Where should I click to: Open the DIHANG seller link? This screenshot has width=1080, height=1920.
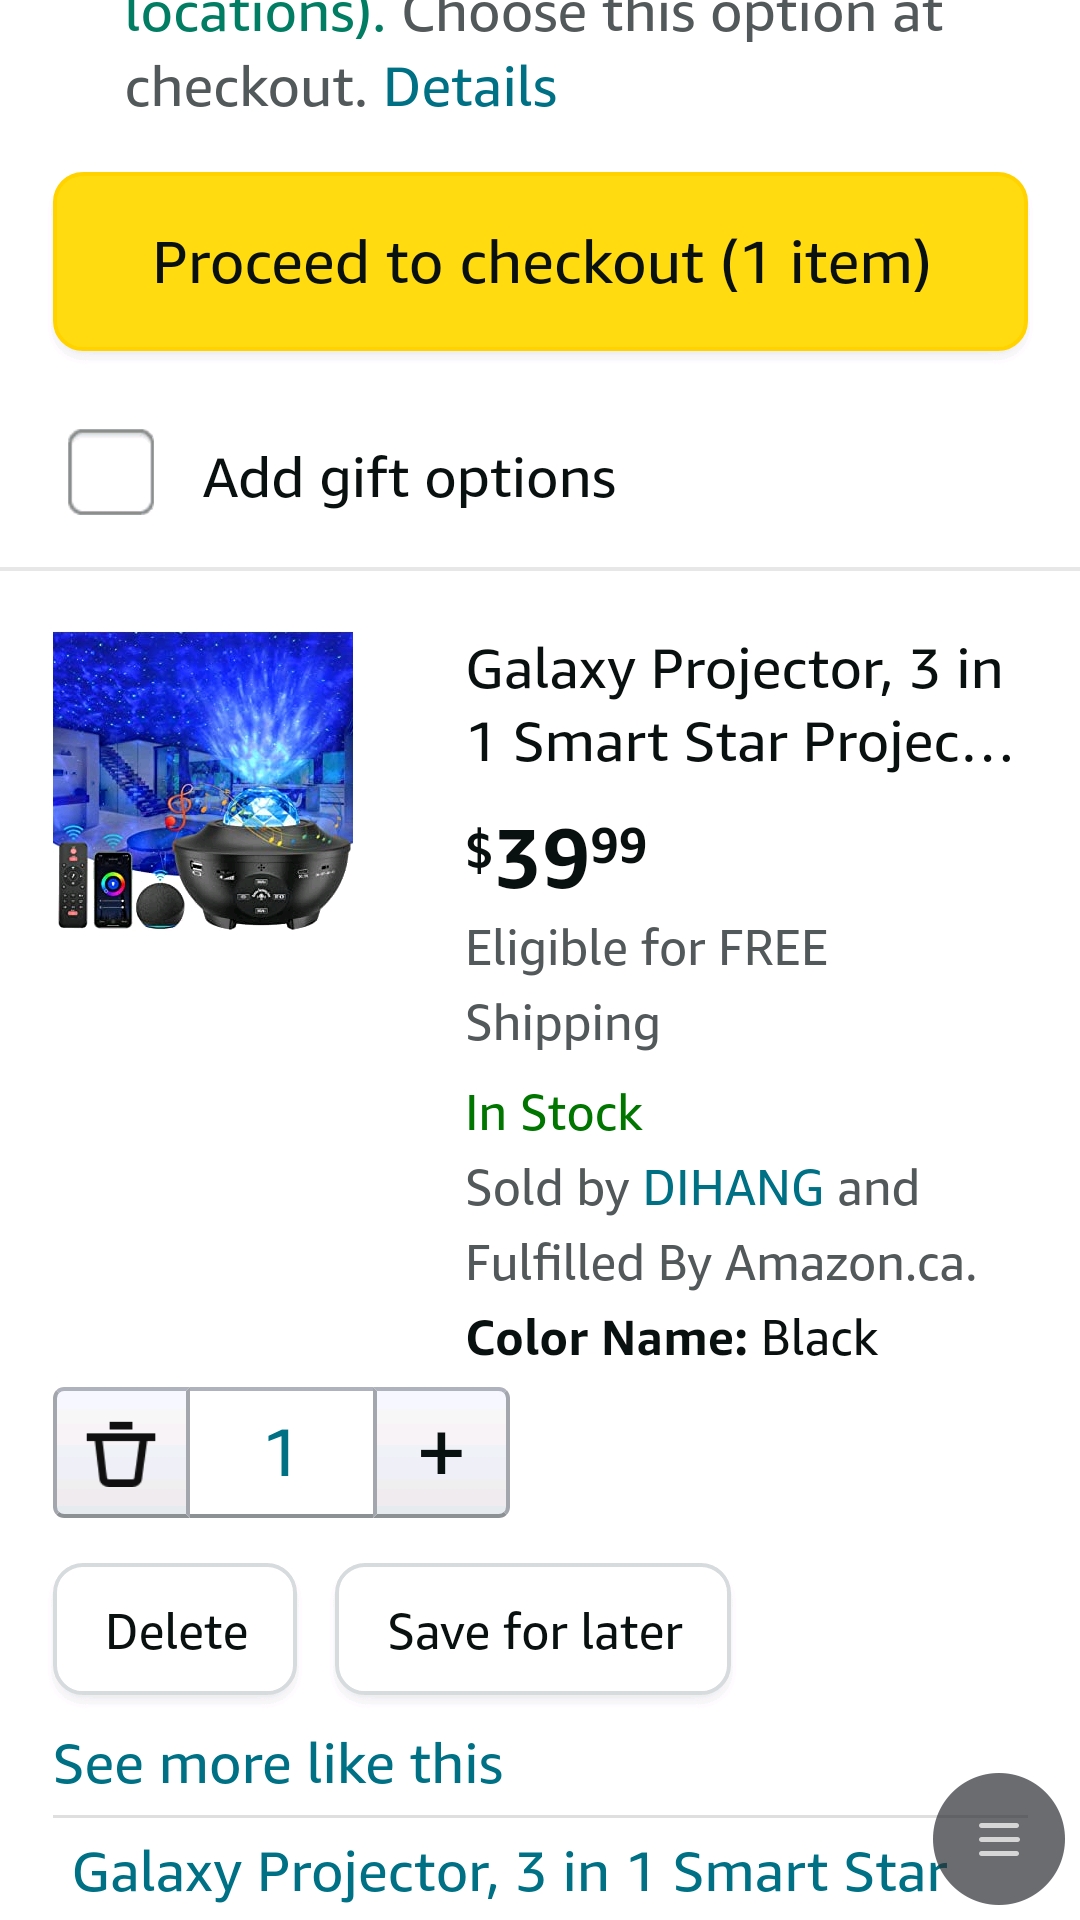pyautogui.click(x=733, y=1189)
